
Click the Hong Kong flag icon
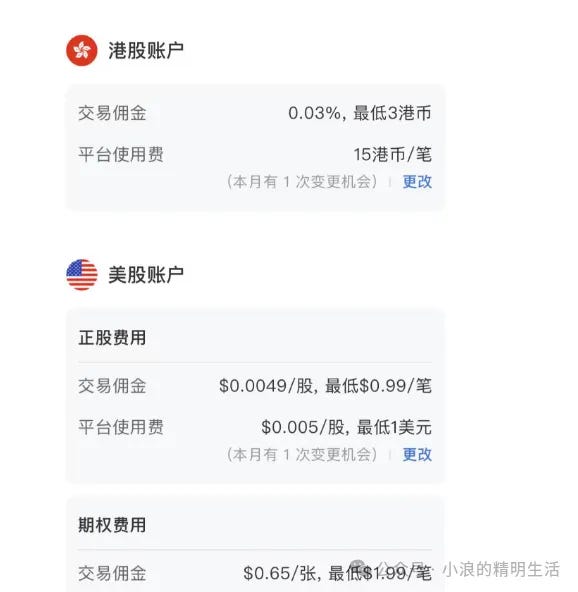pos(82,51)
